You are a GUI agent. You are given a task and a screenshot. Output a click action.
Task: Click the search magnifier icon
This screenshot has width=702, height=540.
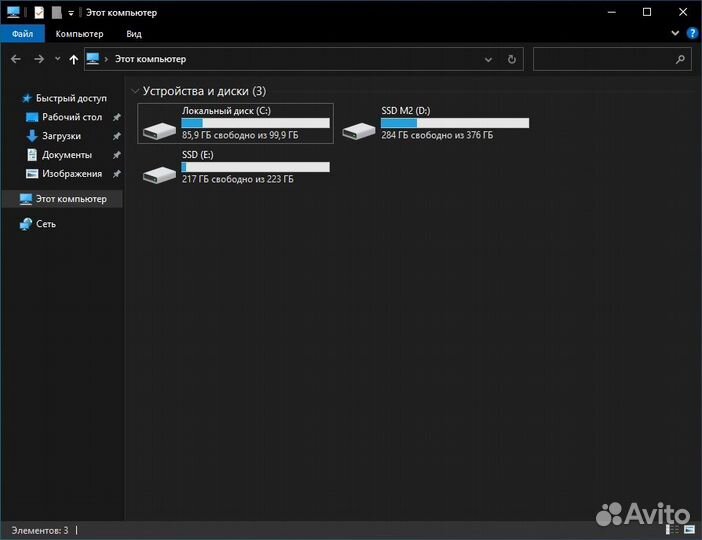681,59
